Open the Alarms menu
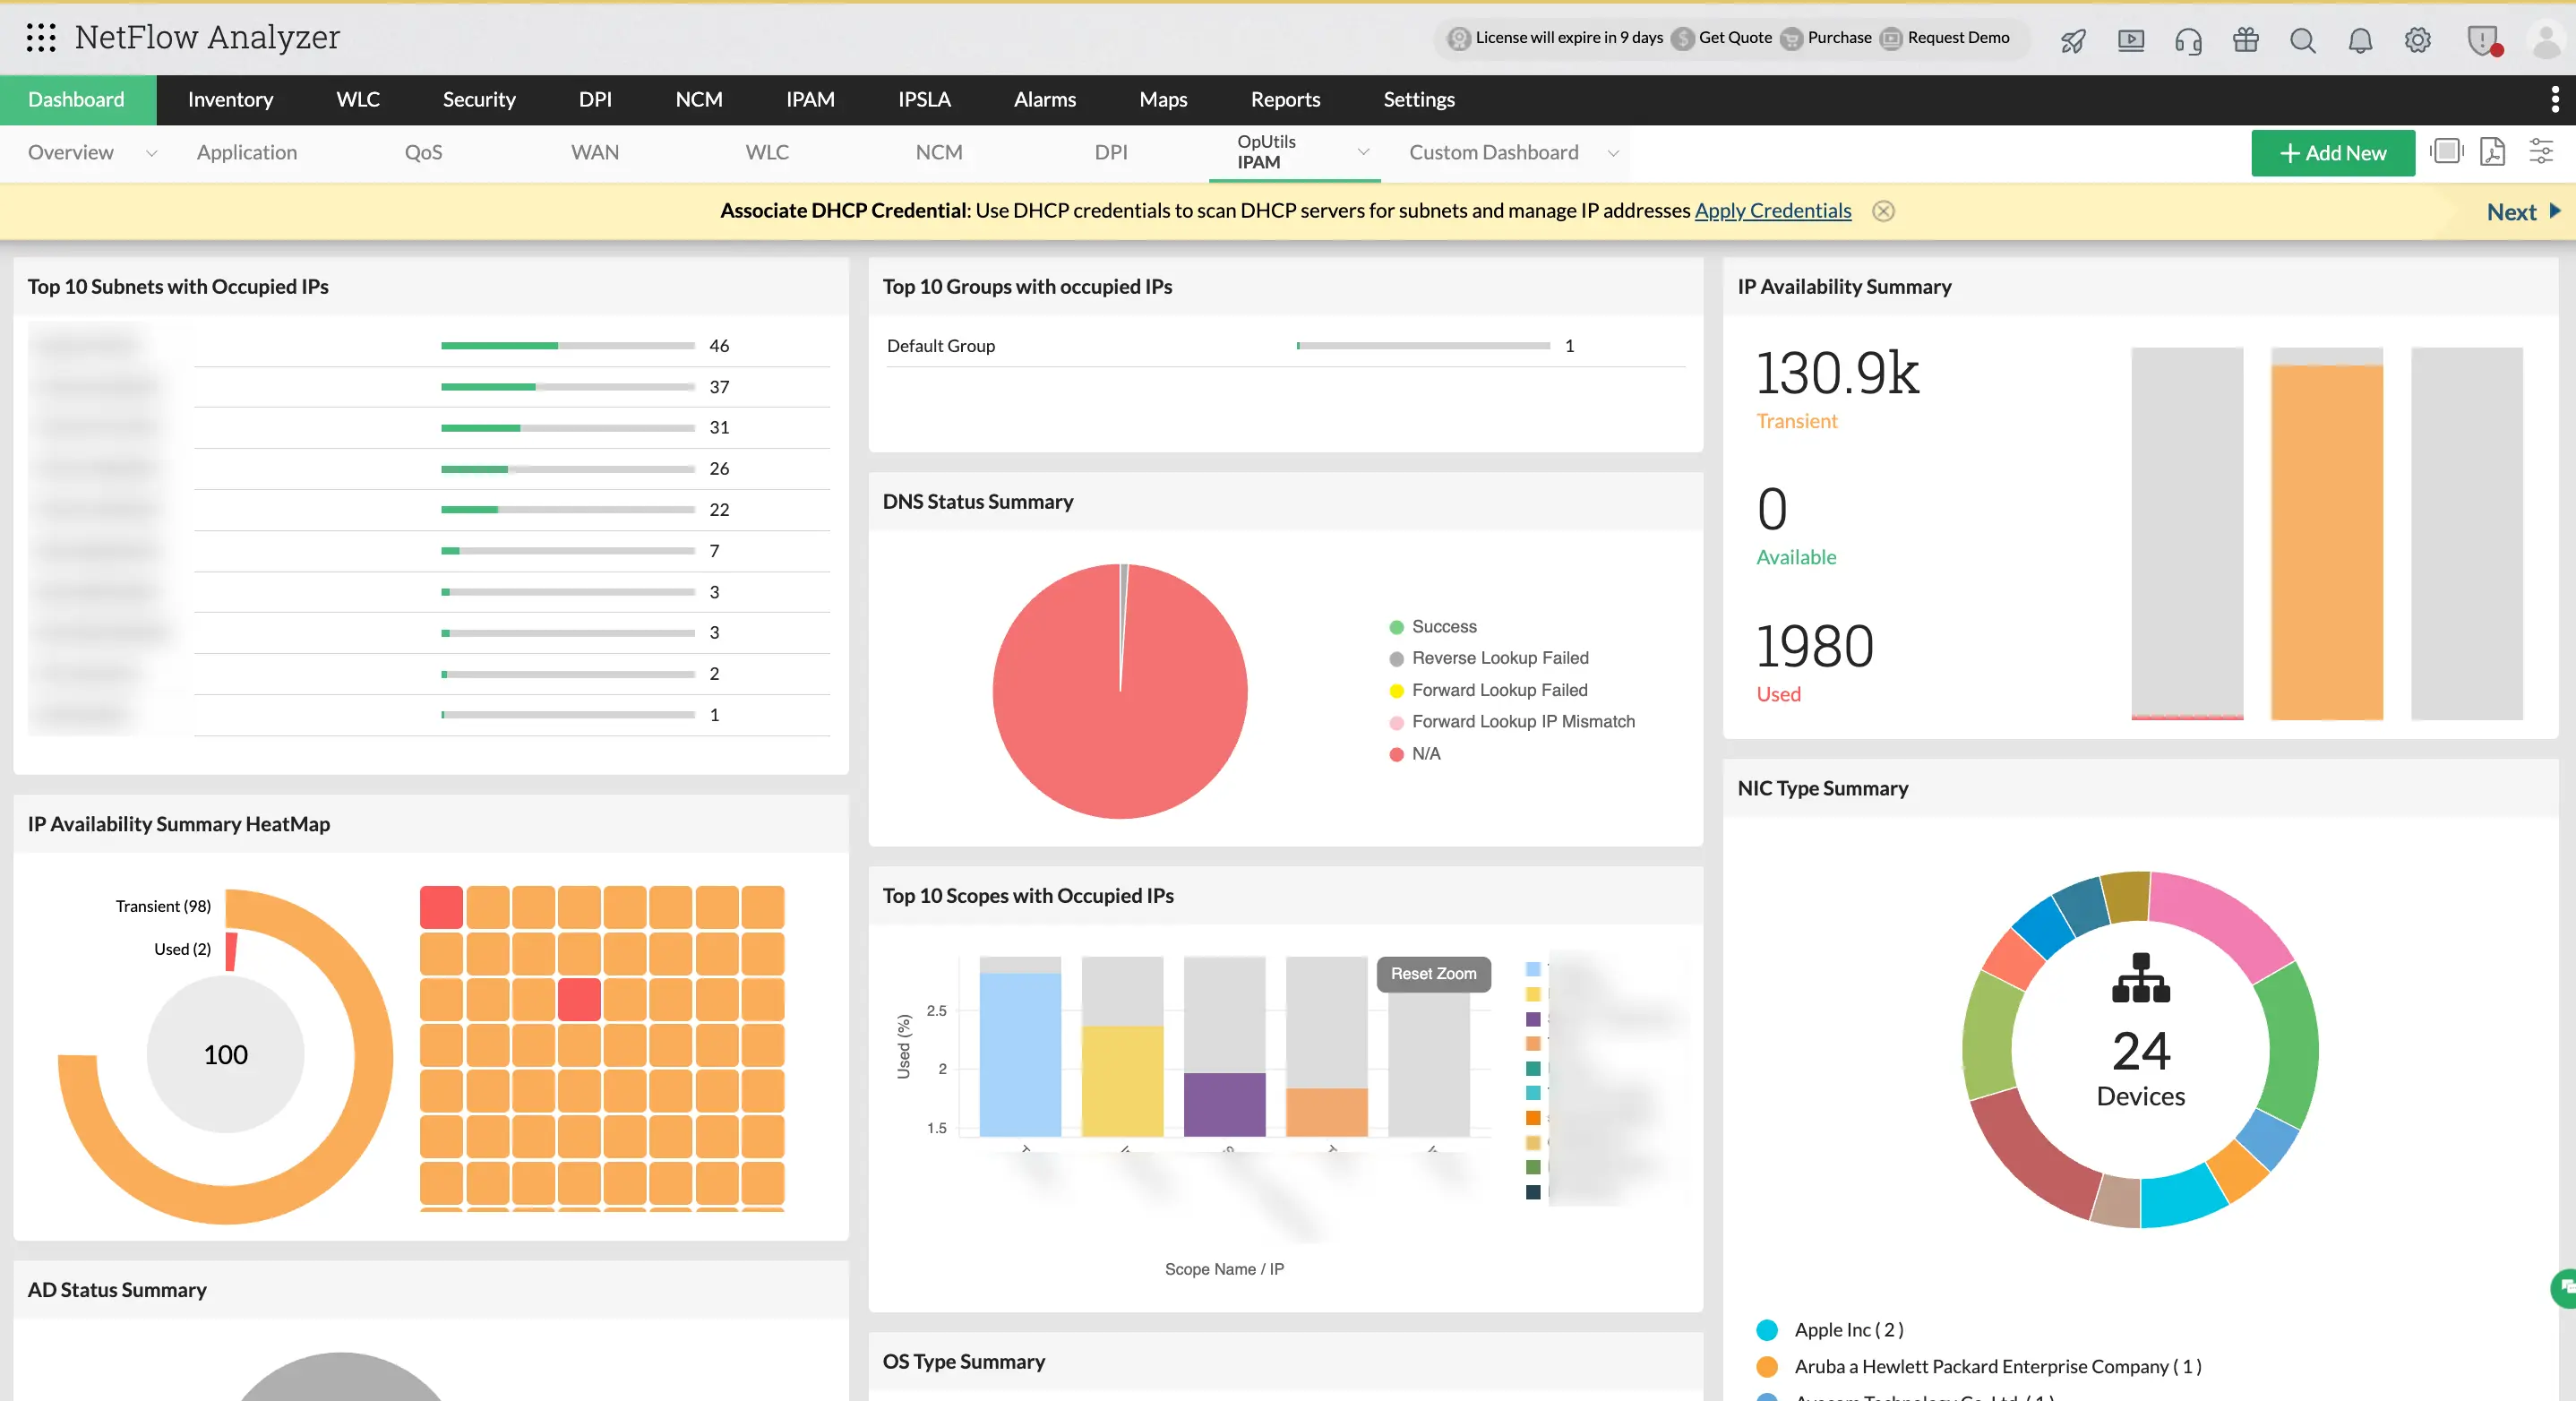2576x1401 pixels. [x=1044, y=99]
